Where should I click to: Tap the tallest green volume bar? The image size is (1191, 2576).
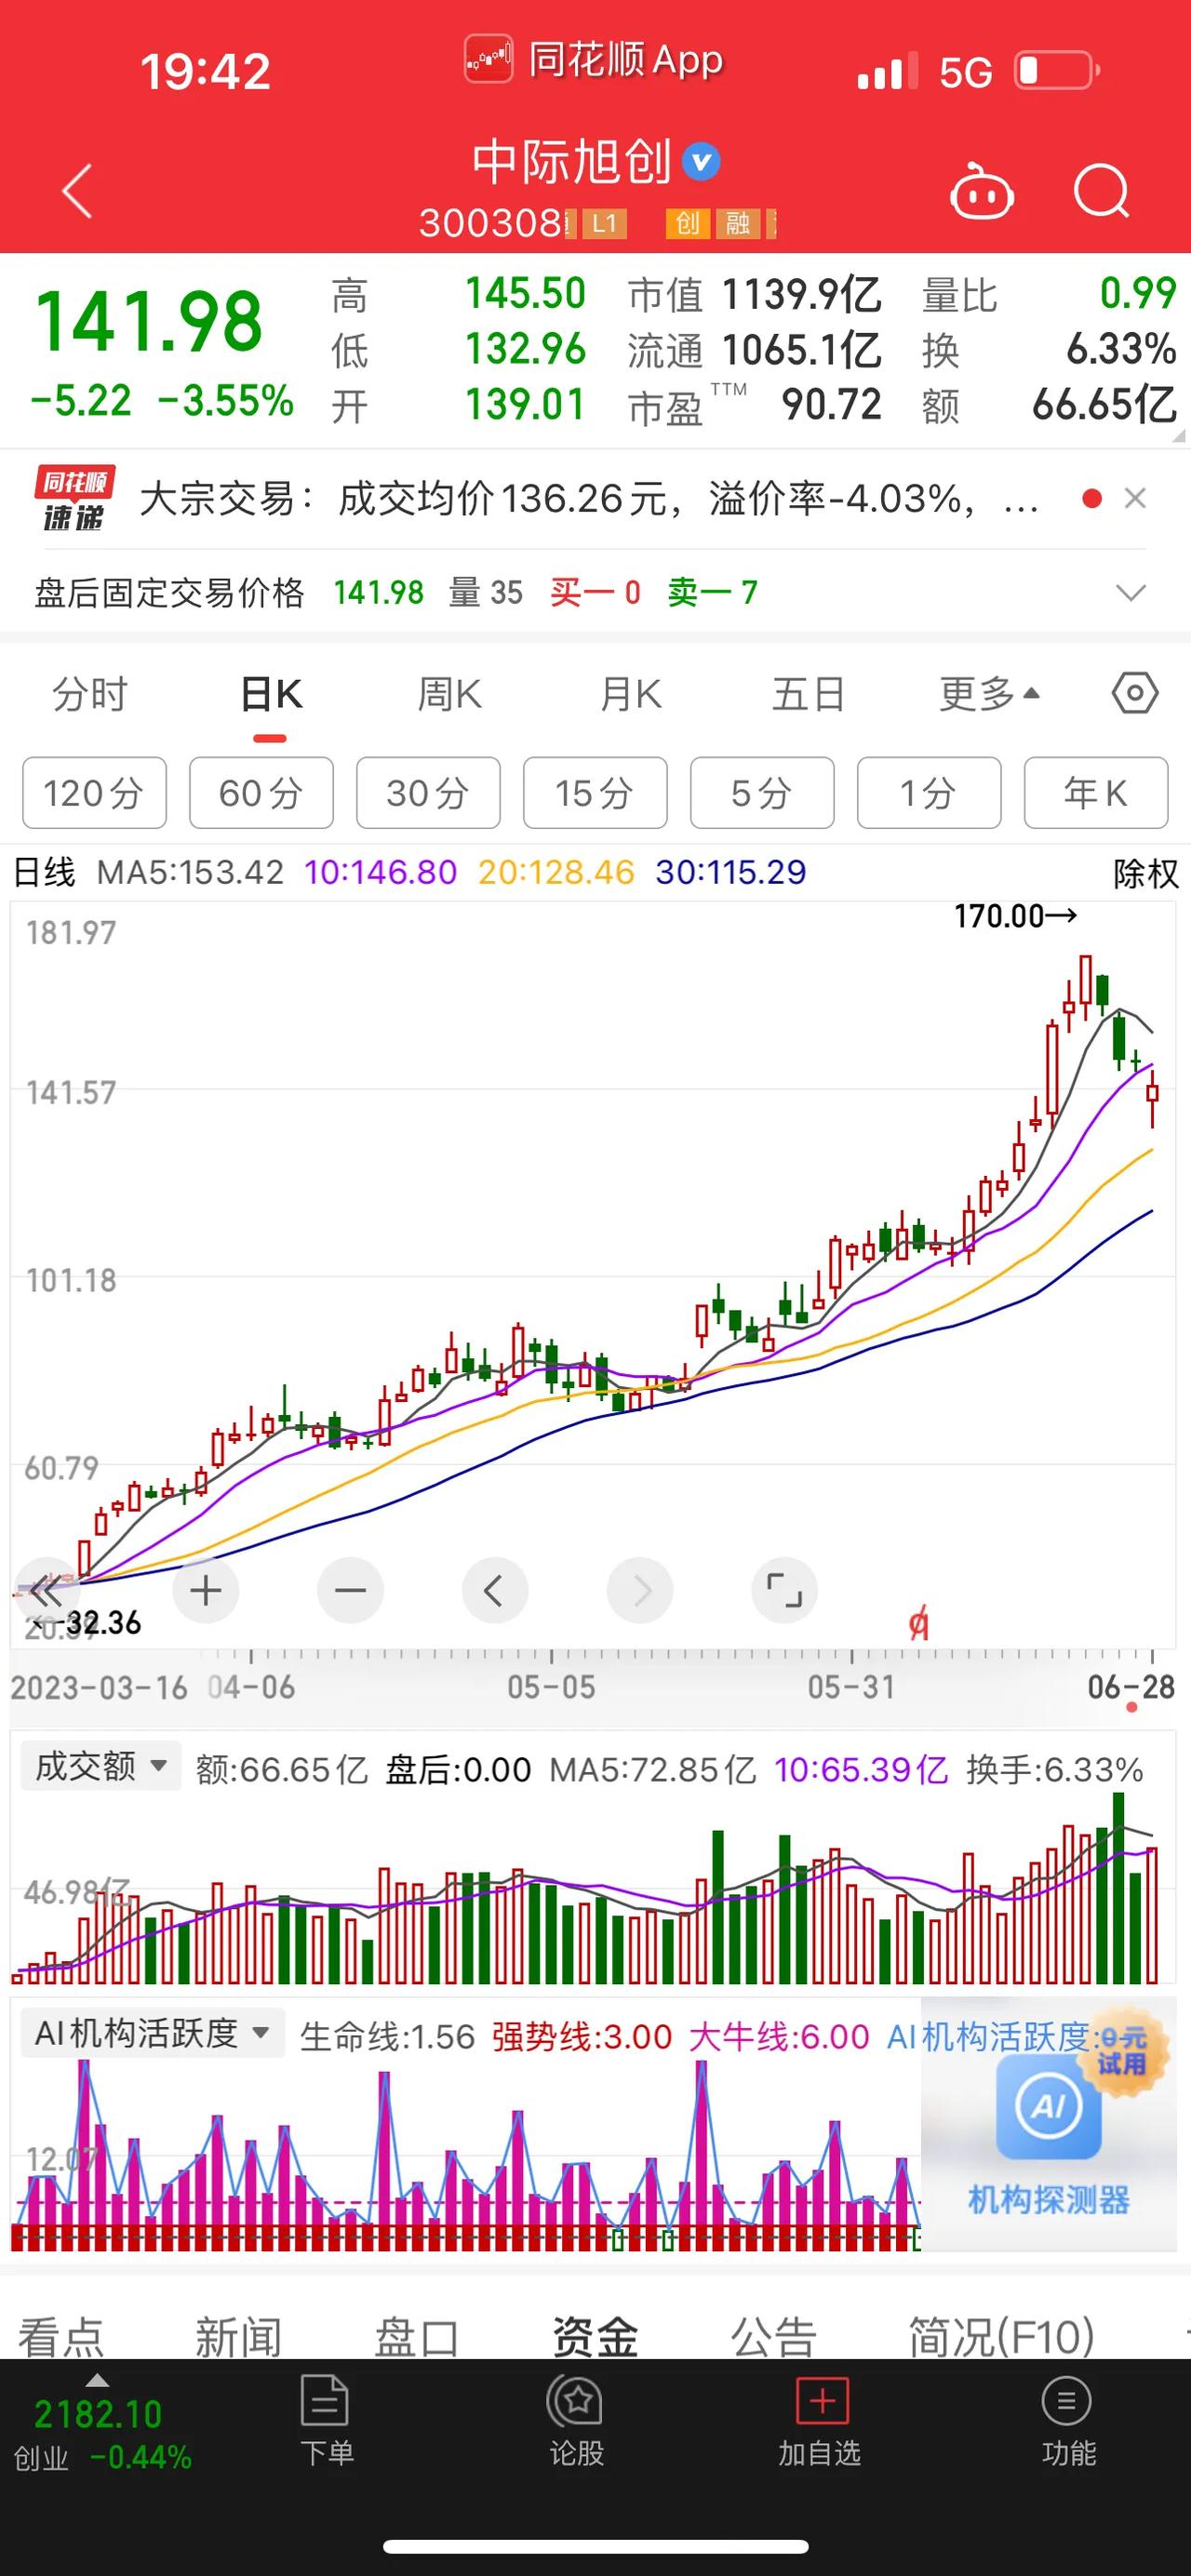click(x=1118, y=1888)
